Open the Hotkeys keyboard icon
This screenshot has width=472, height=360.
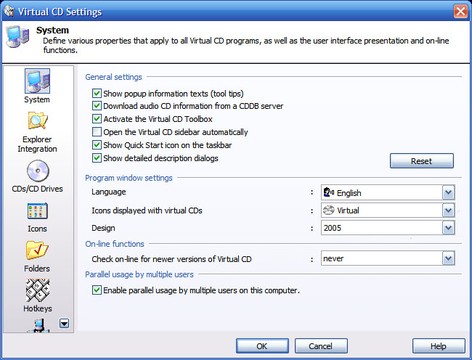(x=38, y=290)
